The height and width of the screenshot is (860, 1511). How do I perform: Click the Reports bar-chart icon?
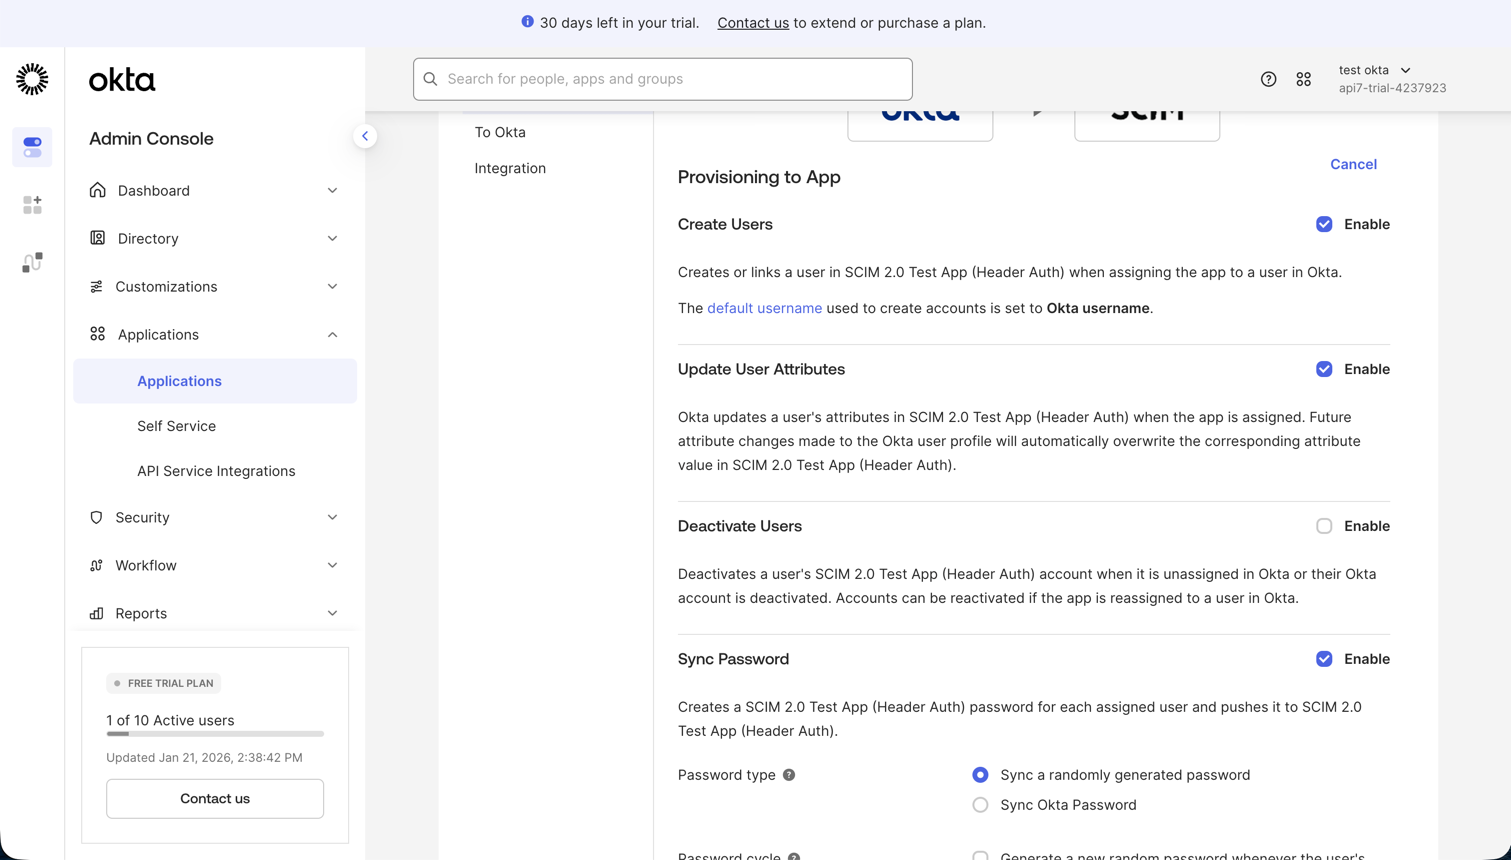coord(95,613)
